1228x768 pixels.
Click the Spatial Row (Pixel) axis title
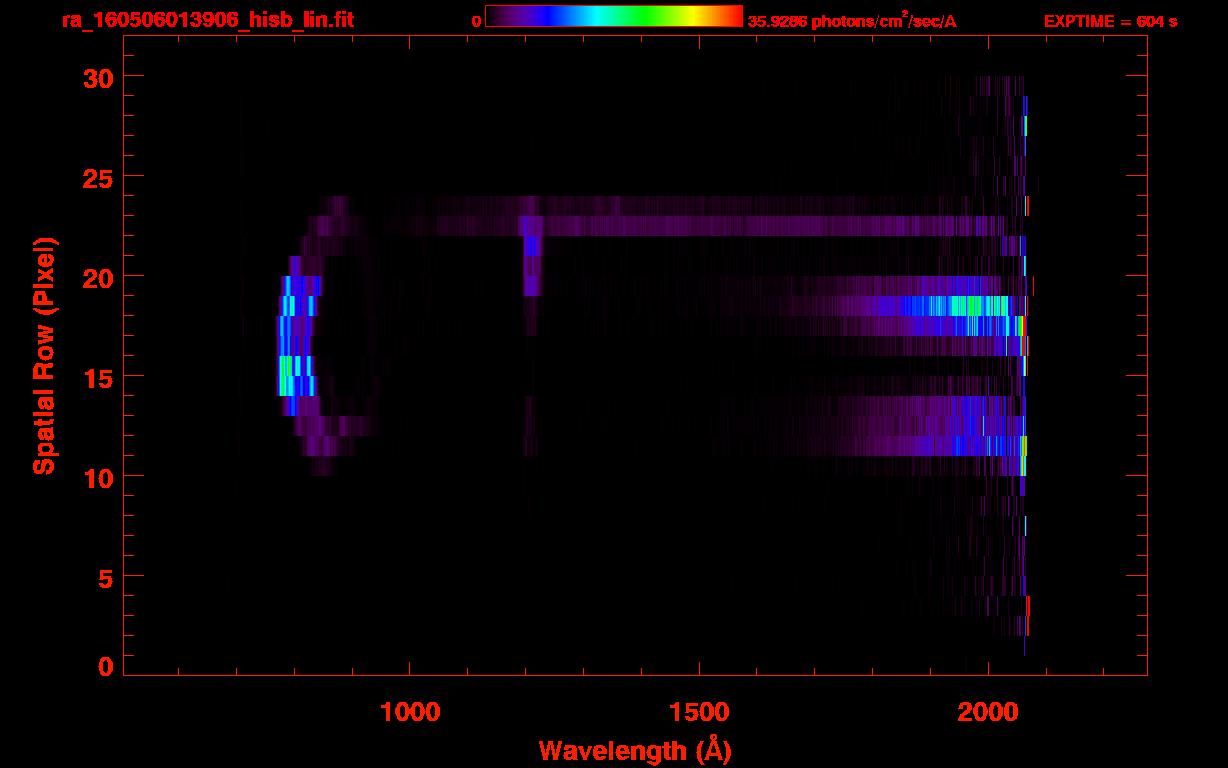tap(44, 355)
